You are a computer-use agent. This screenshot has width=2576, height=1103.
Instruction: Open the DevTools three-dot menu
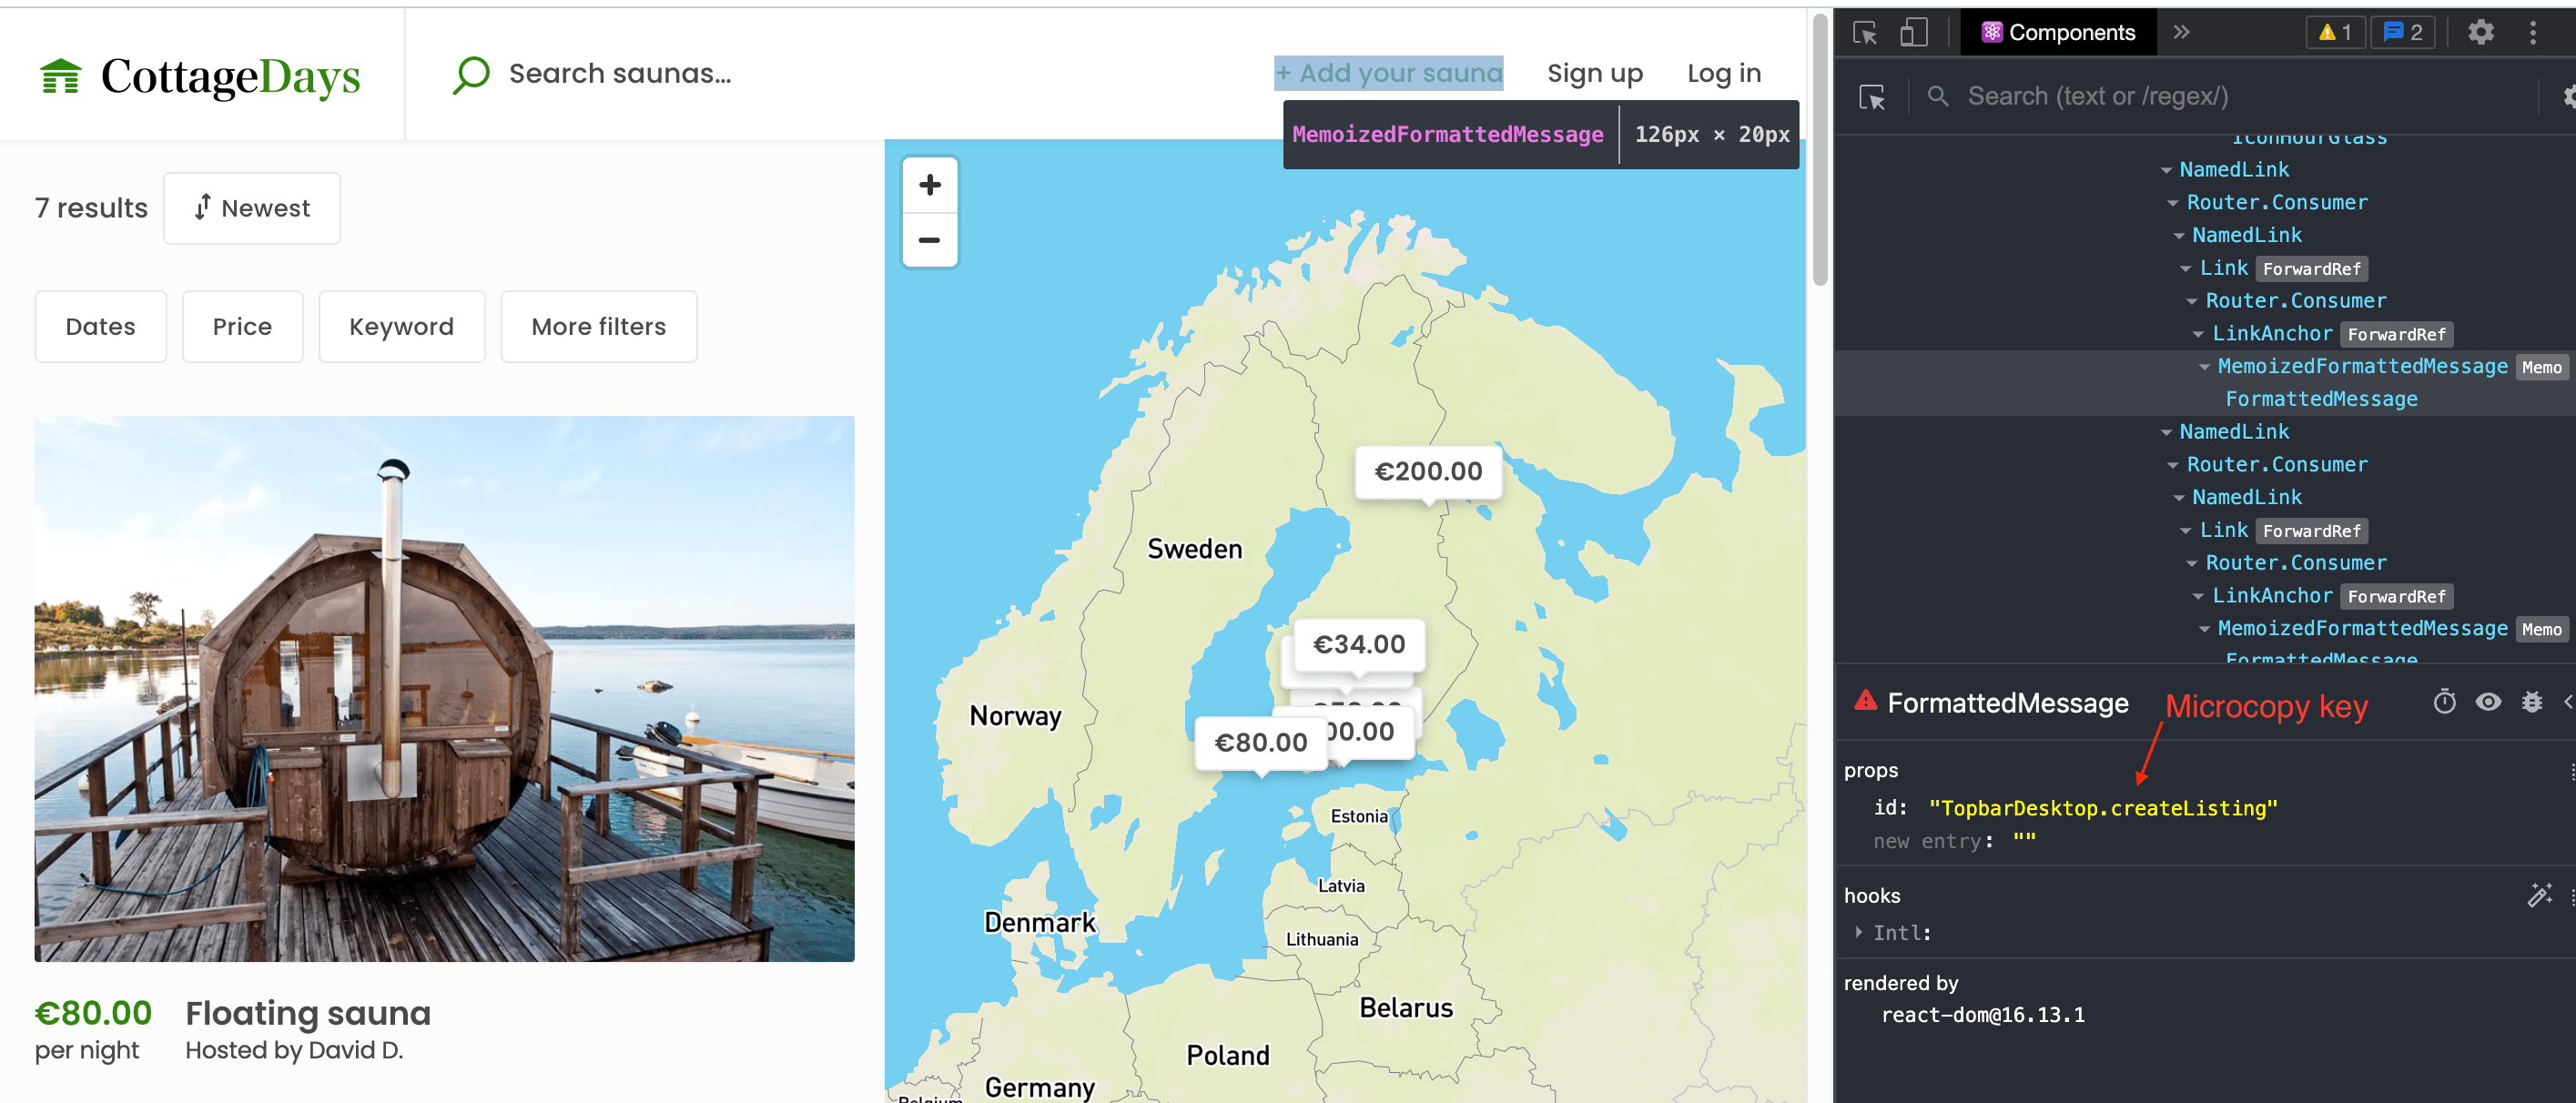pyautogui.click(x=2532, y=33)
